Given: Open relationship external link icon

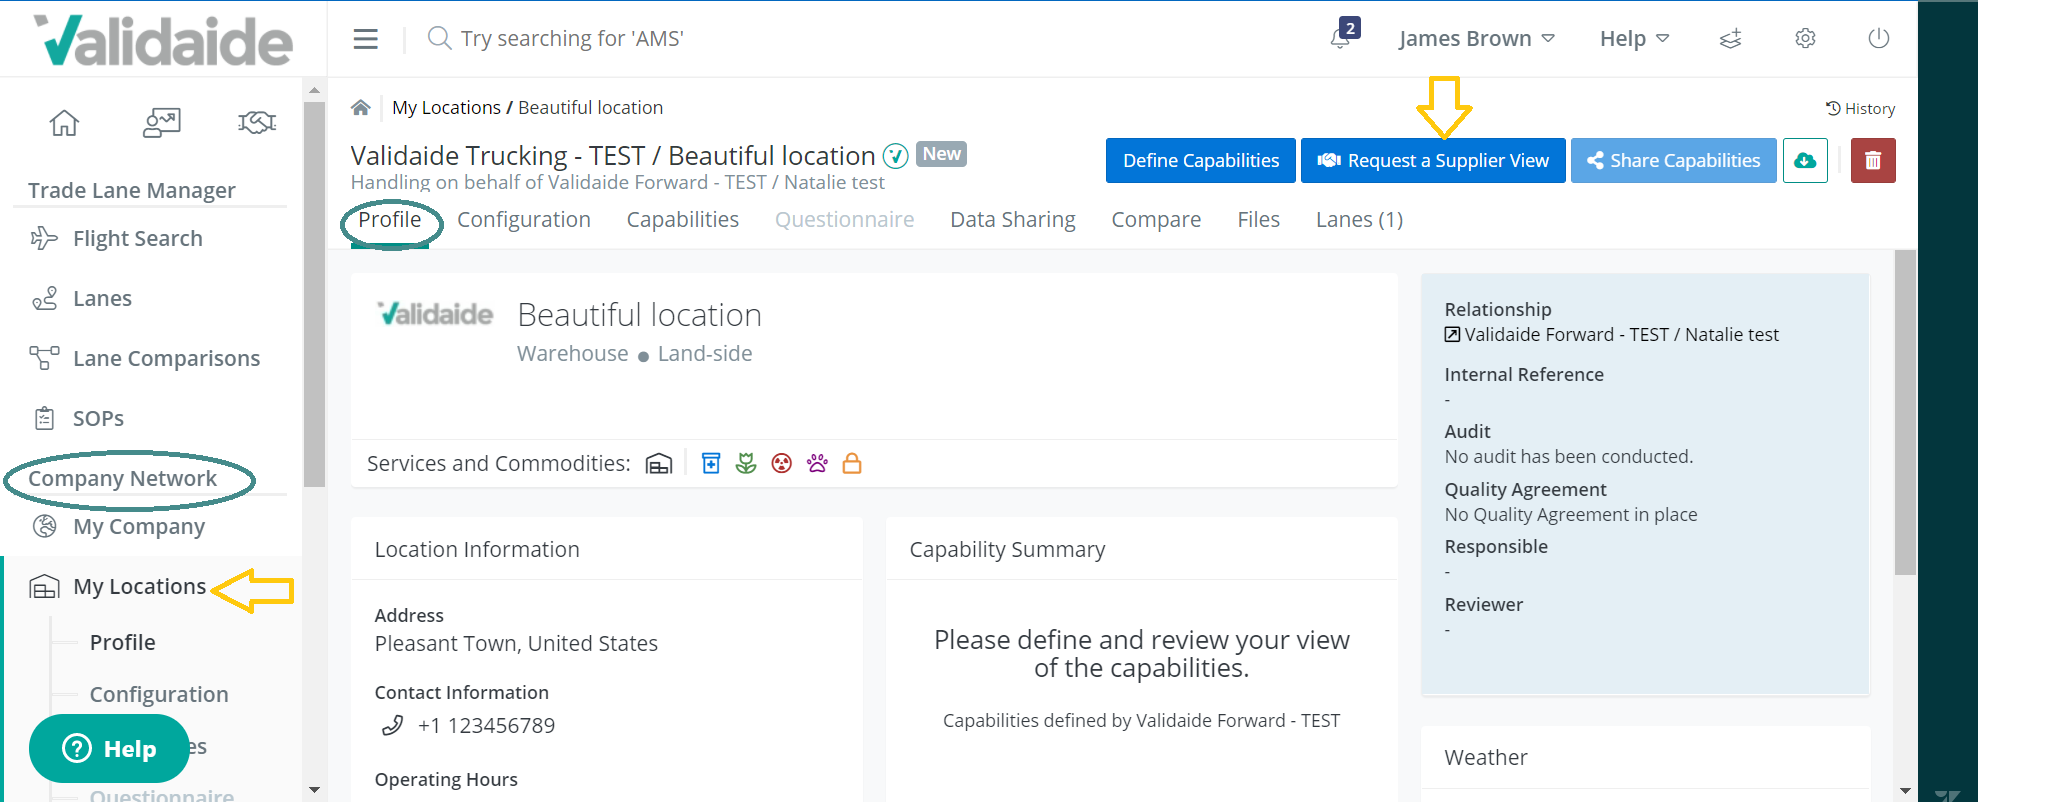Looking at the screenshot, I should tap(1452, 335).
